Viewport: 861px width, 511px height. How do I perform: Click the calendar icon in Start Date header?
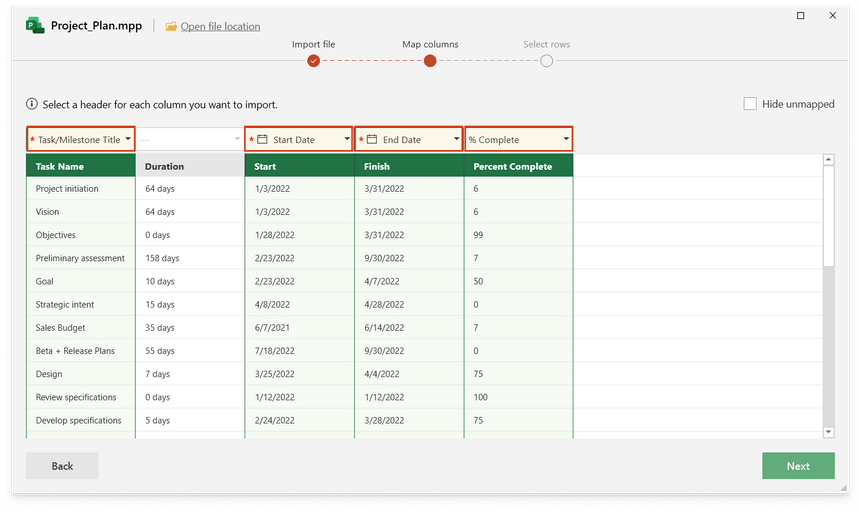pyautogui.click(x=263, y=140)
